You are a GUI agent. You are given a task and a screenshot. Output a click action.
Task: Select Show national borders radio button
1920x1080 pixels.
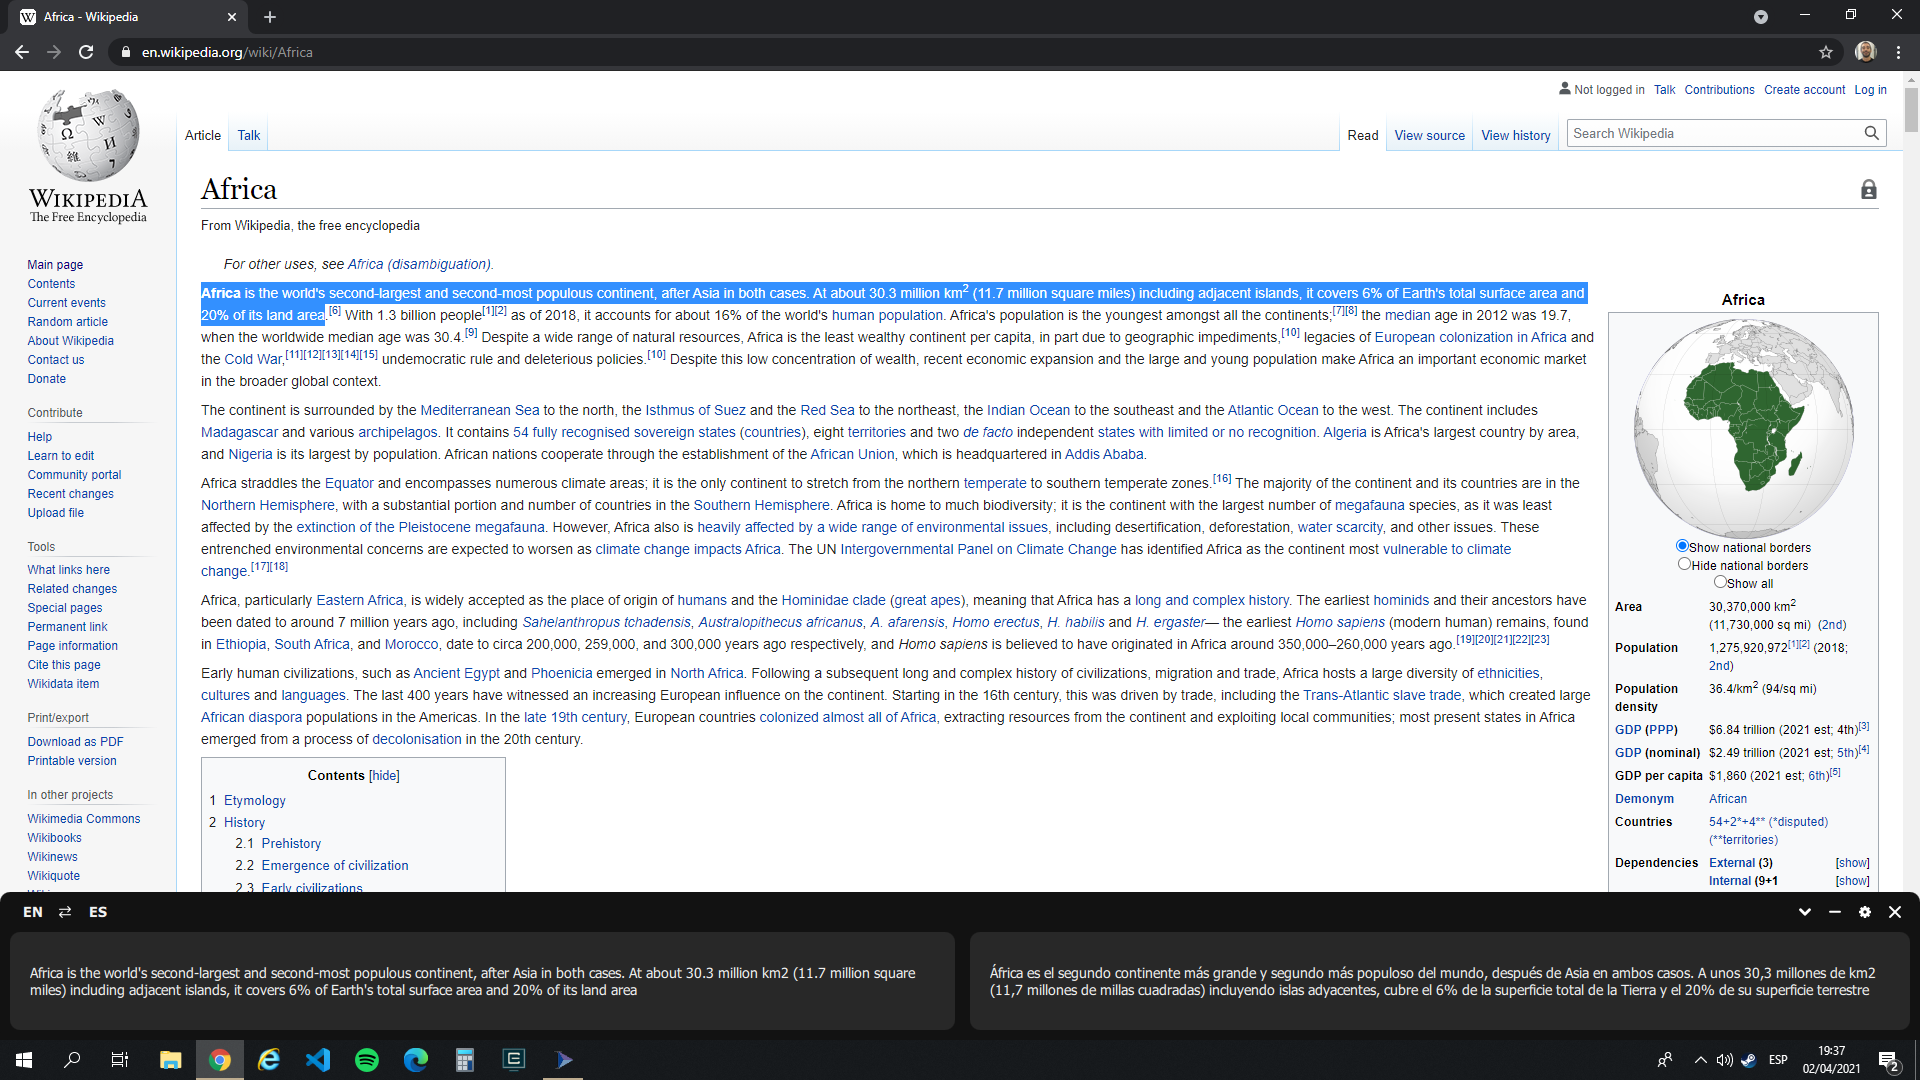(1682, 546)
